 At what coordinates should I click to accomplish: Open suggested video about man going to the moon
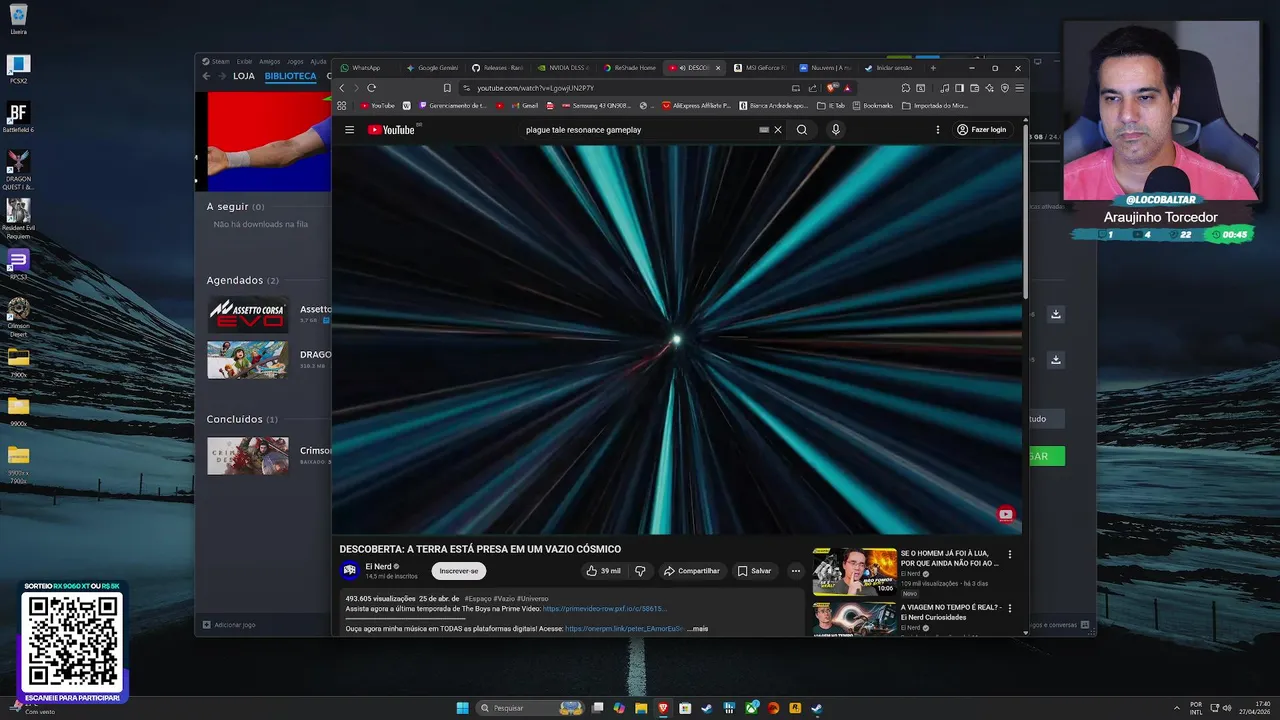point(855,571)
